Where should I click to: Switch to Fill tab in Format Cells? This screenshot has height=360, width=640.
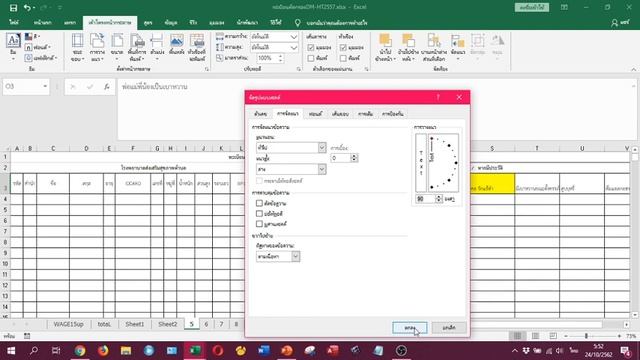365,114
